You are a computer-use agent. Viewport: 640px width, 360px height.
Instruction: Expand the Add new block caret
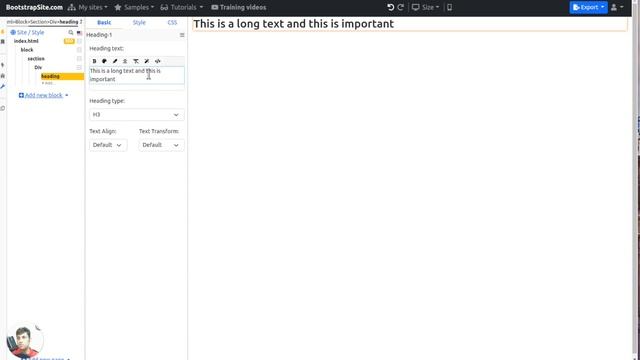click(67, 96)
